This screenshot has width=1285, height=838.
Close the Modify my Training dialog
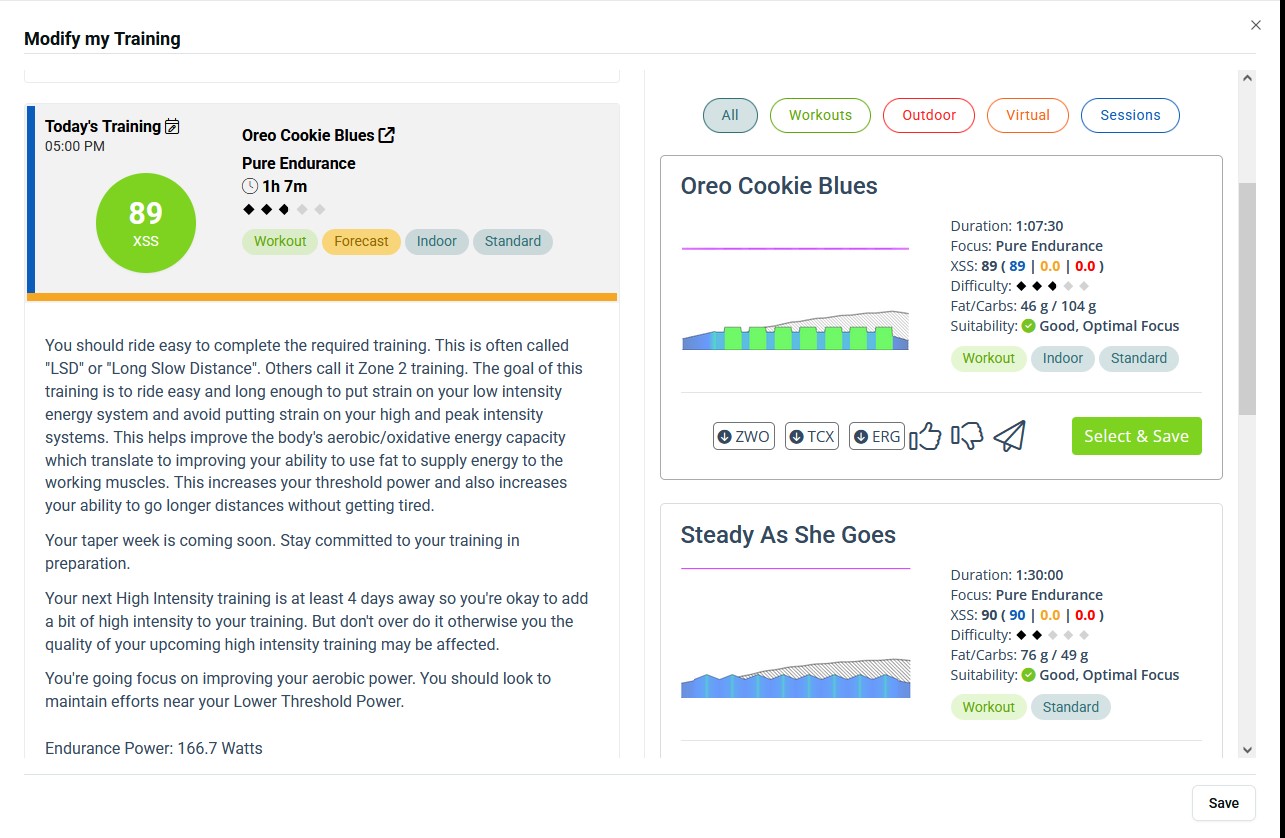coord(1256,25)
